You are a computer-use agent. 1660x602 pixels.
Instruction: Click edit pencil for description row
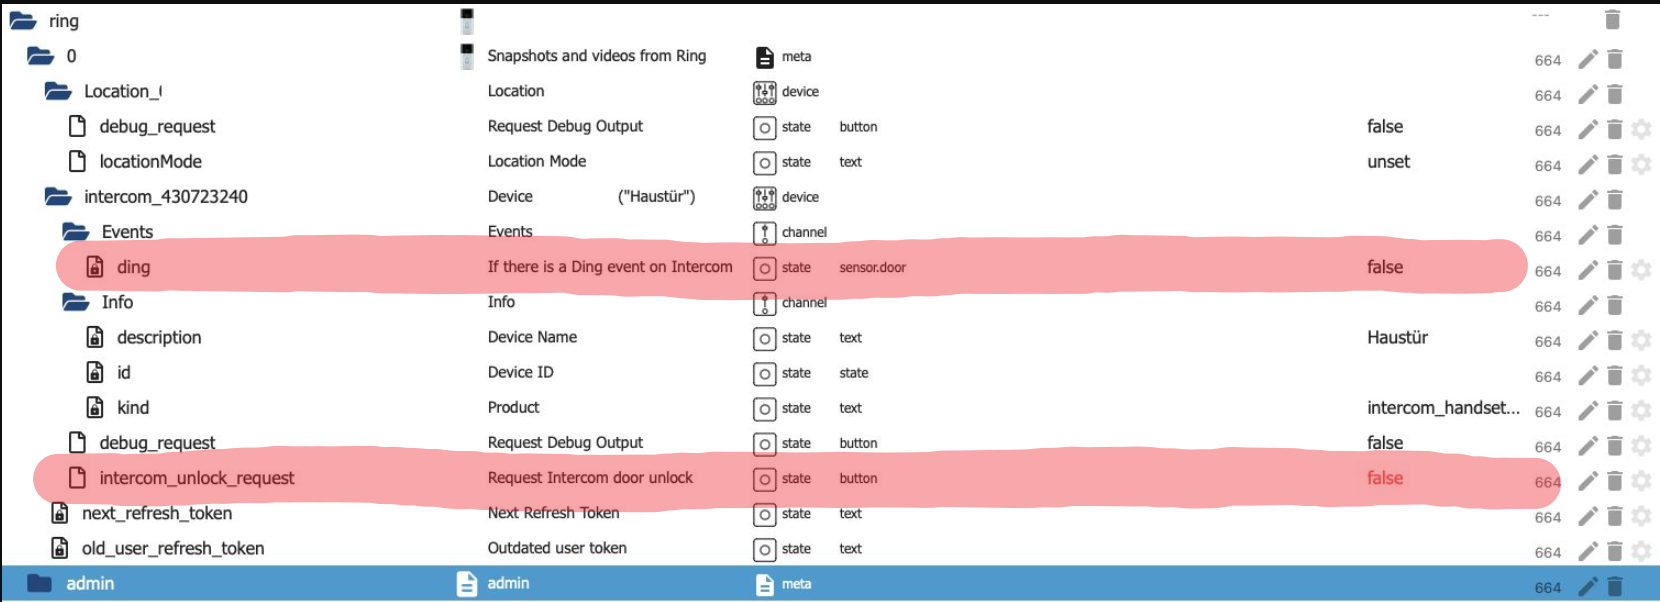(1587, 341)
